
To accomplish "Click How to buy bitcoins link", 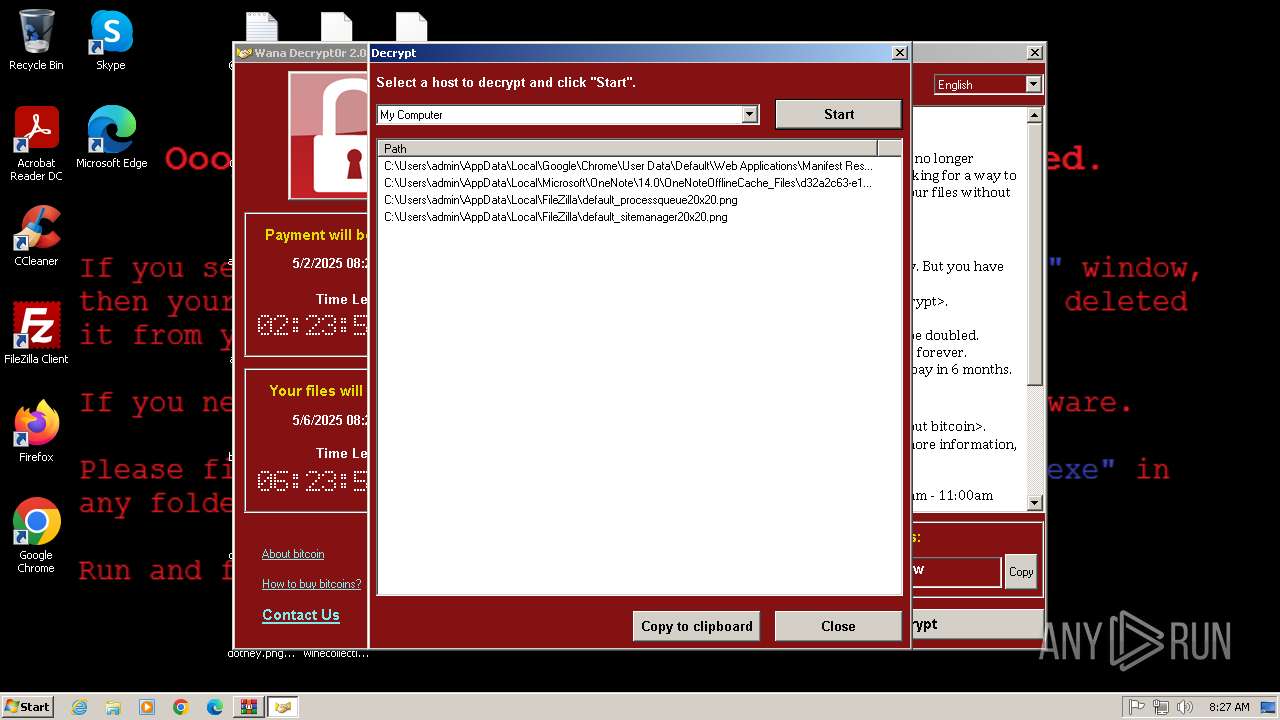I will (312, 584).
